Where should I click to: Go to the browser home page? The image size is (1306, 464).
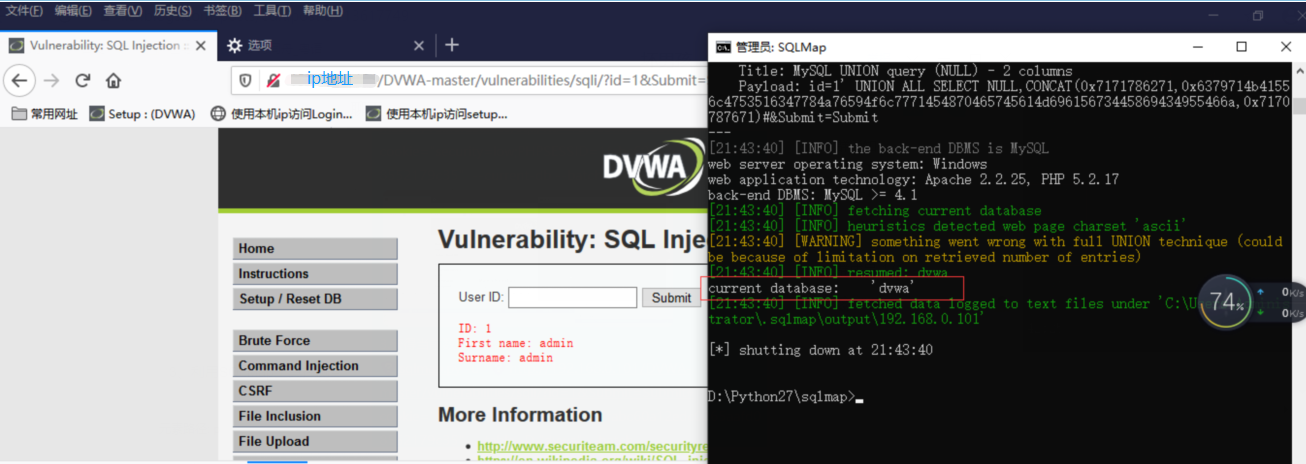(113, 80)
